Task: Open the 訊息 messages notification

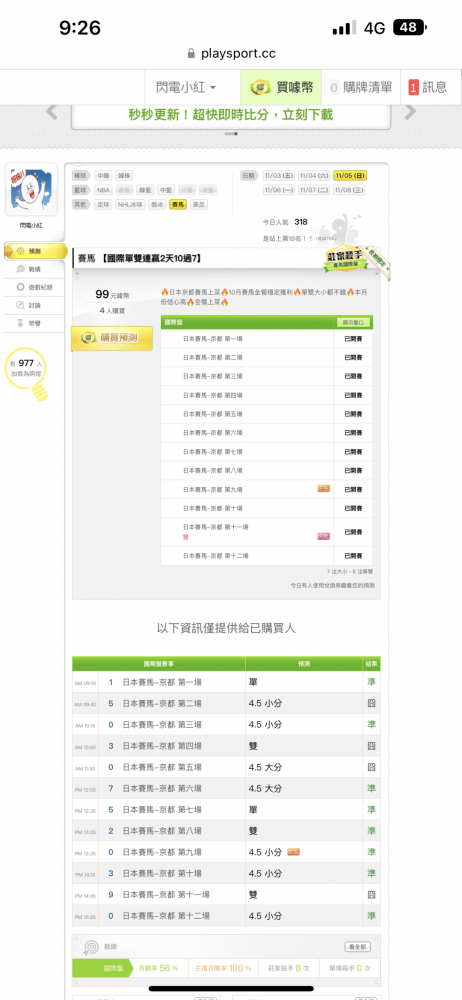Action: pyautogui.click(x=429, y=87)
